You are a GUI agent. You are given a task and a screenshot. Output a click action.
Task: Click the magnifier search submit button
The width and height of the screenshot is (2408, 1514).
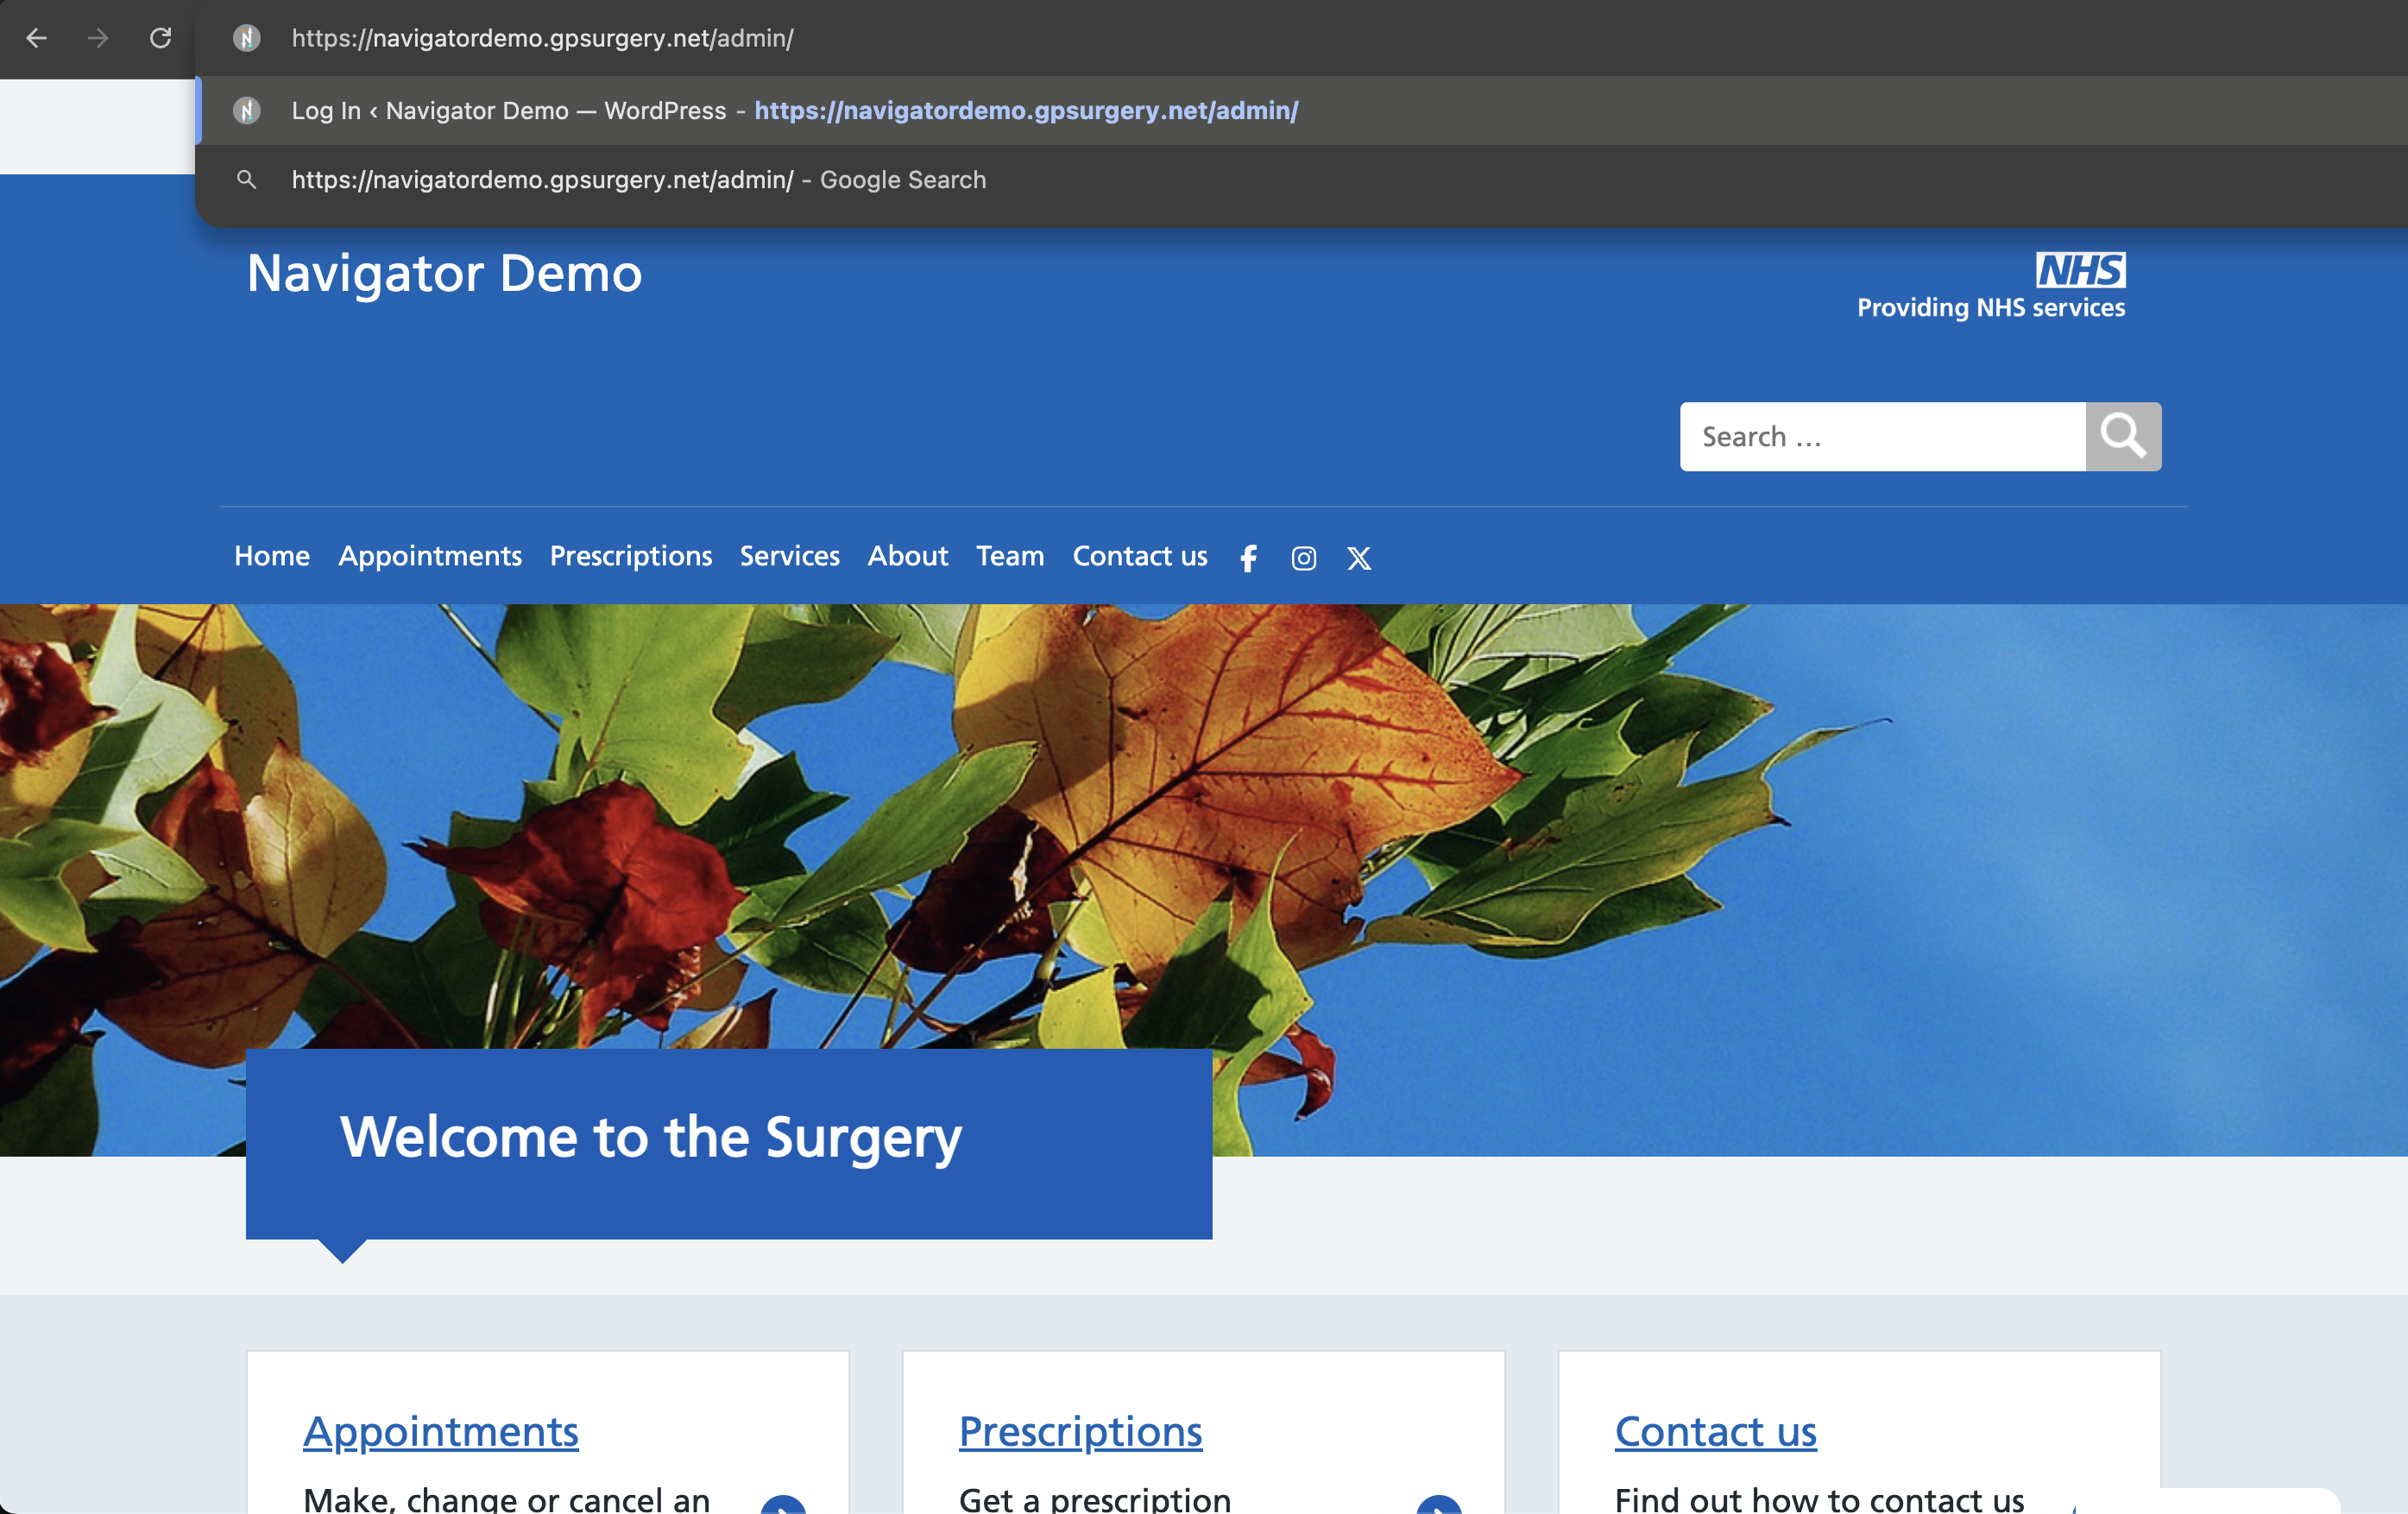pos(2123,436)
